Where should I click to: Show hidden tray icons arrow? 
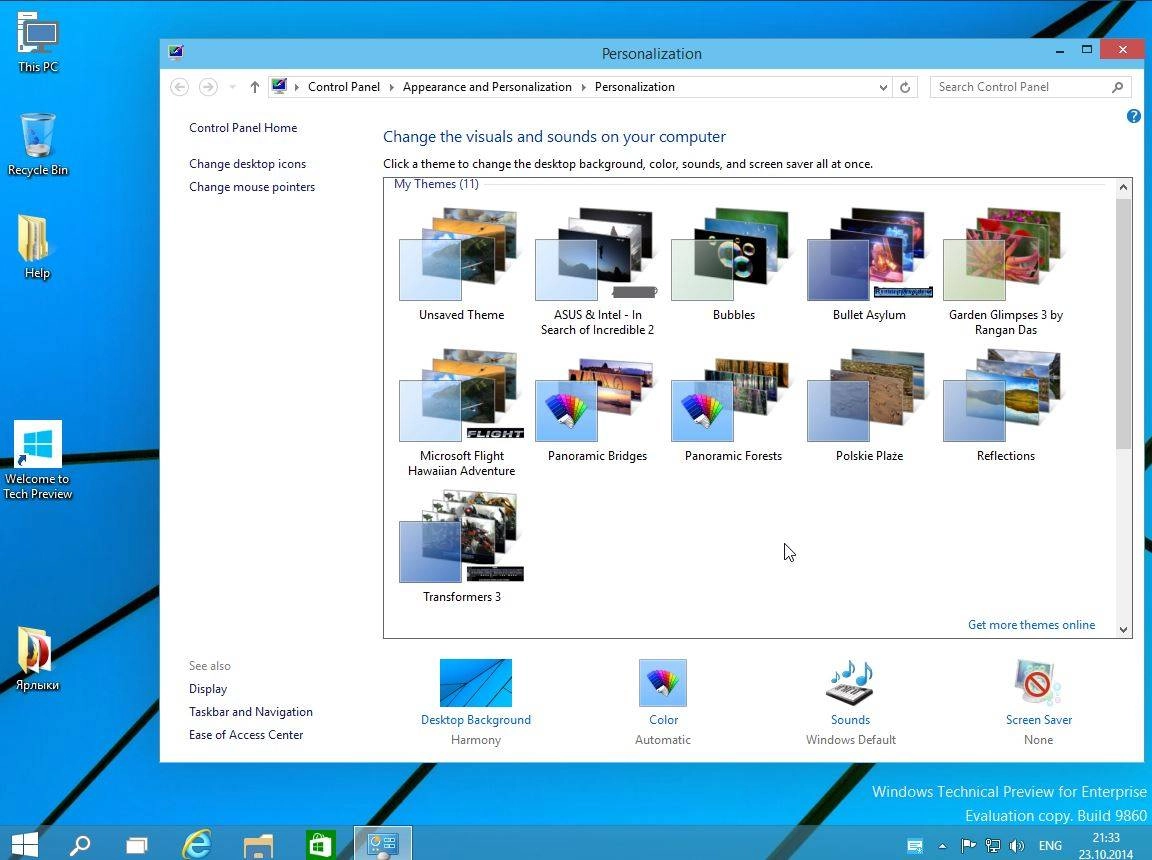click(x=942, y=846)
